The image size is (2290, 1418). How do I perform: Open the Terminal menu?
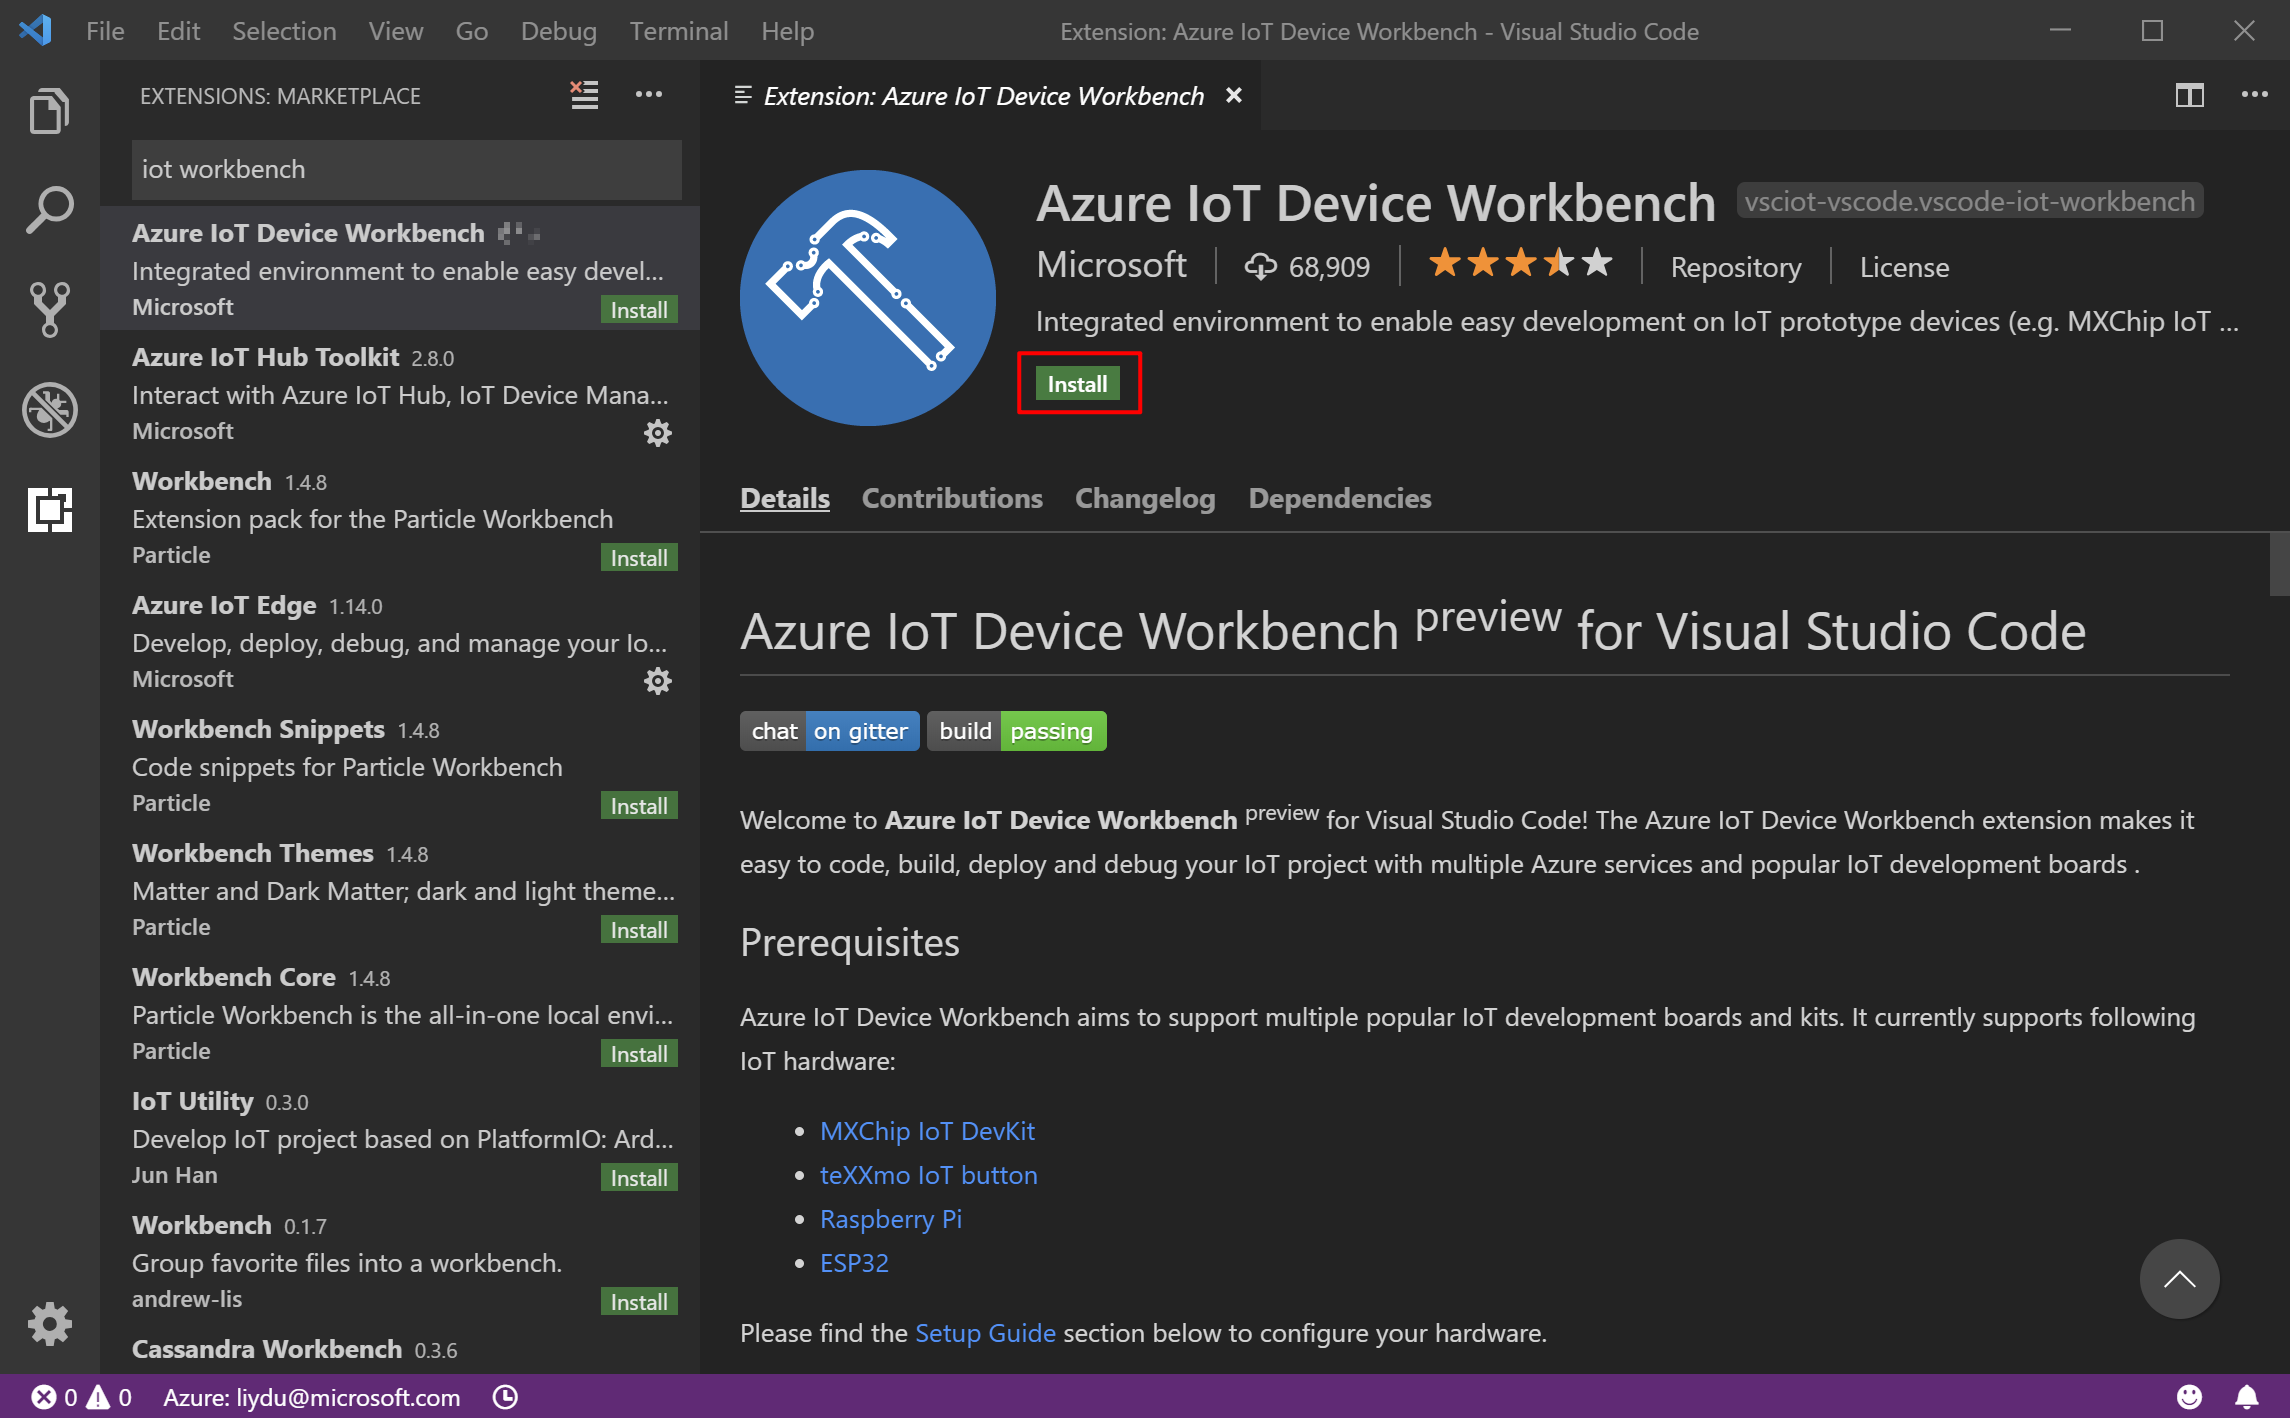678,31
